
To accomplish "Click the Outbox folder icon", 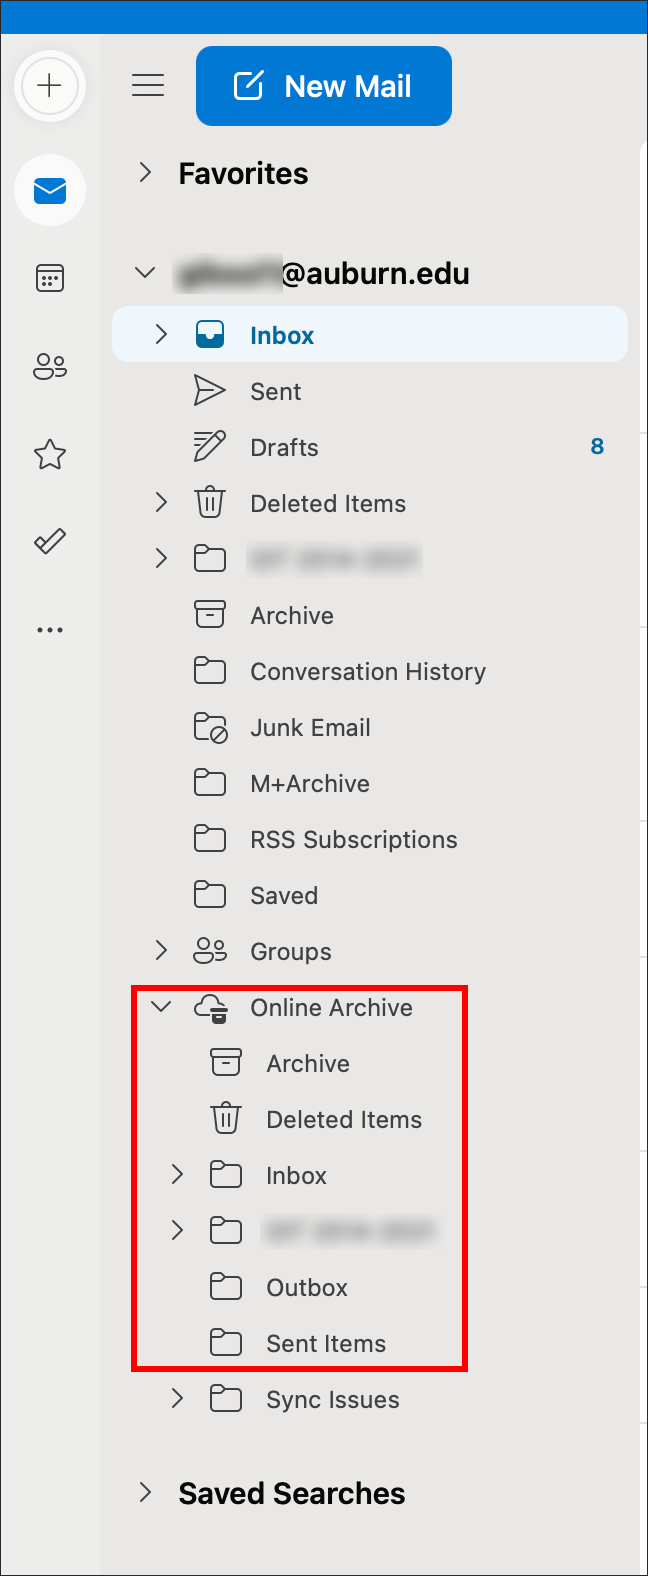I will pos(226,1287).
